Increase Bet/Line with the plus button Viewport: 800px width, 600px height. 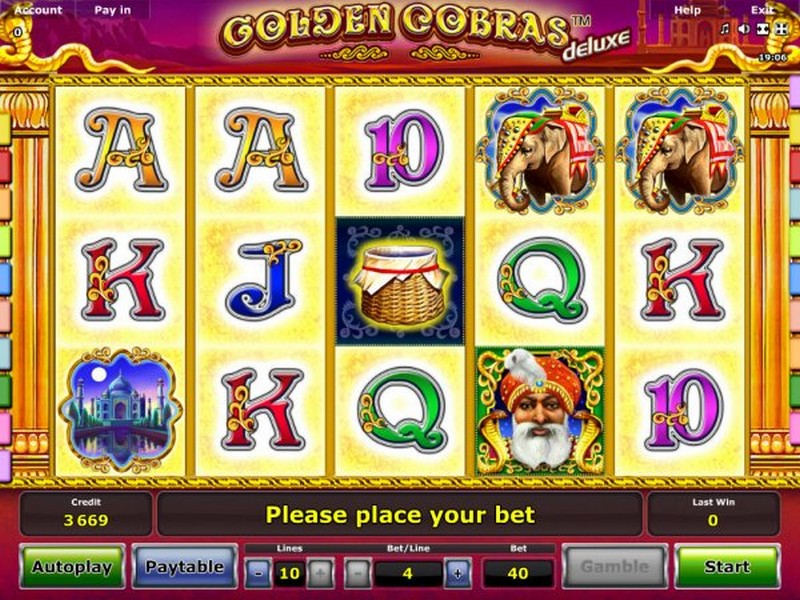[x=458, y=573]
